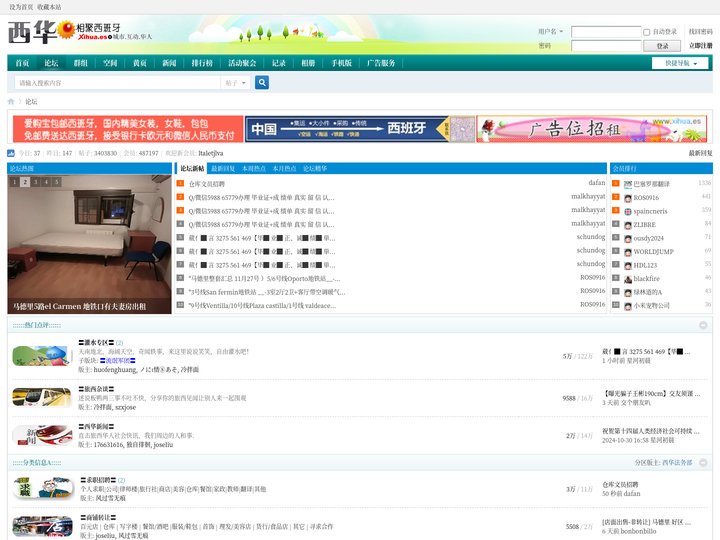Screen dimensions: 720x540
Task: Collapse the 热门点评 section with its round icon
Action: 703,325
